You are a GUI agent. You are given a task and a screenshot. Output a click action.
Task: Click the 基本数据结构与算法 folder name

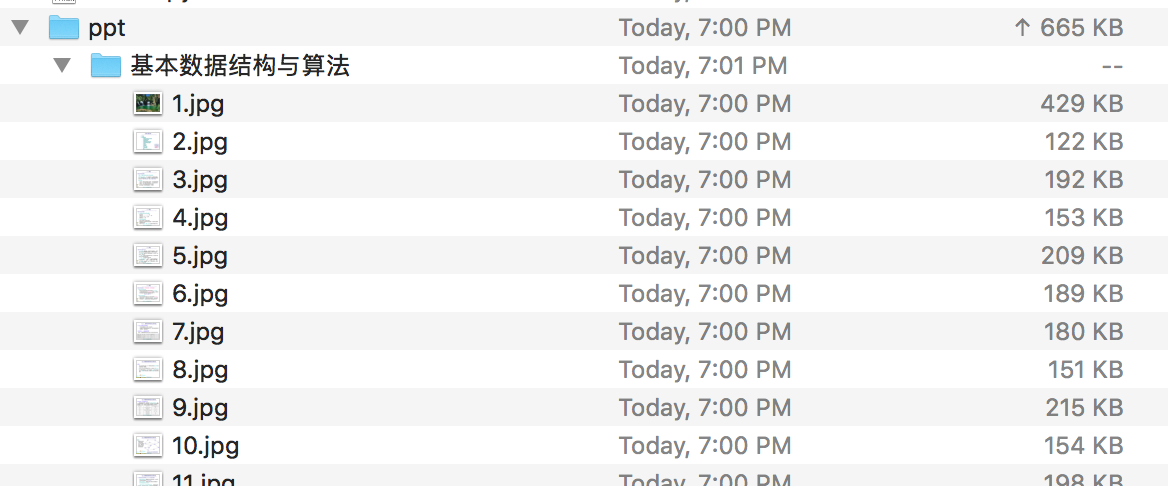click(240, 66)
